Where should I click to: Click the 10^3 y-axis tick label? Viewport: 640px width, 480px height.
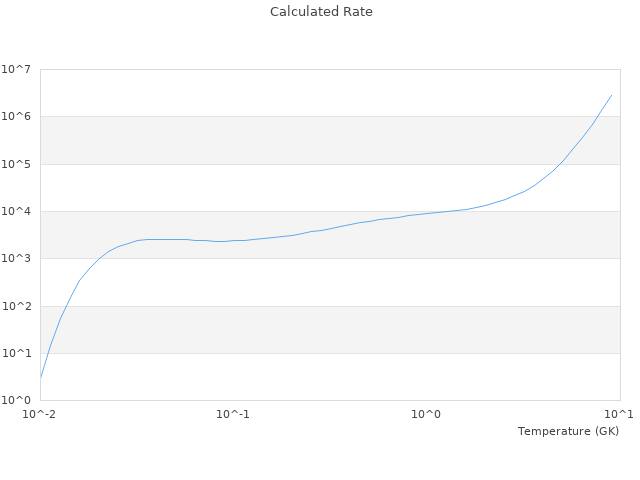(16, 259)
